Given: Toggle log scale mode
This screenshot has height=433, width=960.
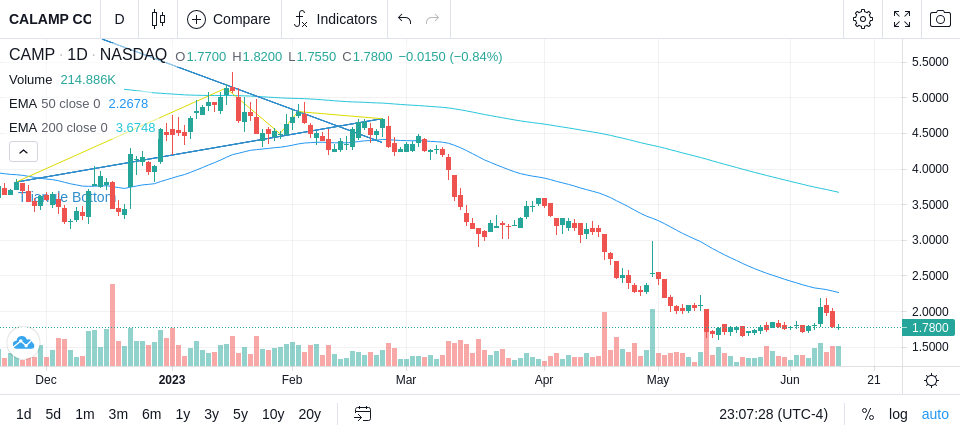Looking at the screenshot, I should coord(898,415).
